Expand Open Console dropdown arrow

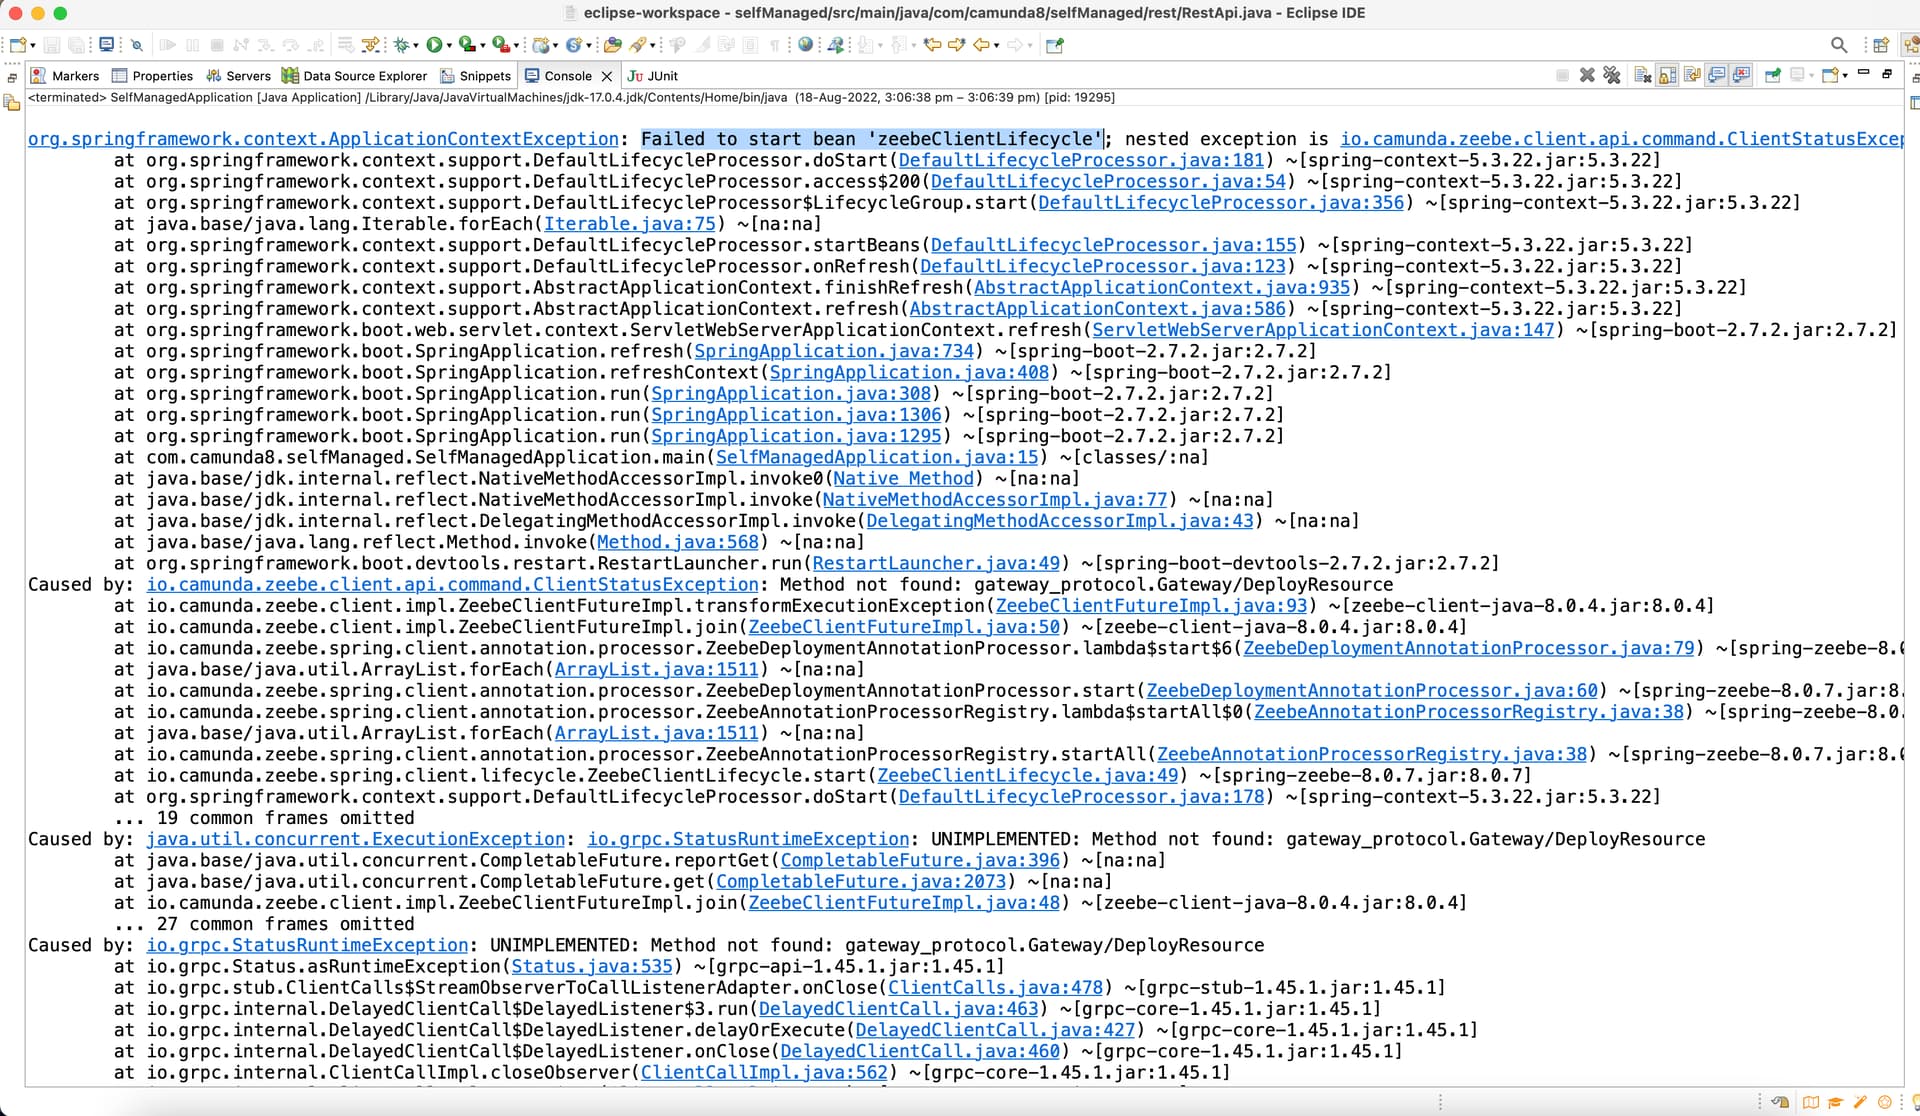point(1845,76)
